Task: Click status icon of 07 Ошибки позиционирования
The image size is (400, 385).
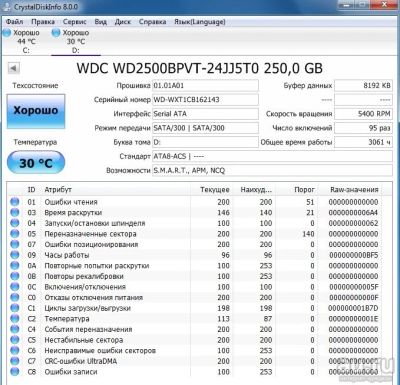Action: click(x=15, y=244)
